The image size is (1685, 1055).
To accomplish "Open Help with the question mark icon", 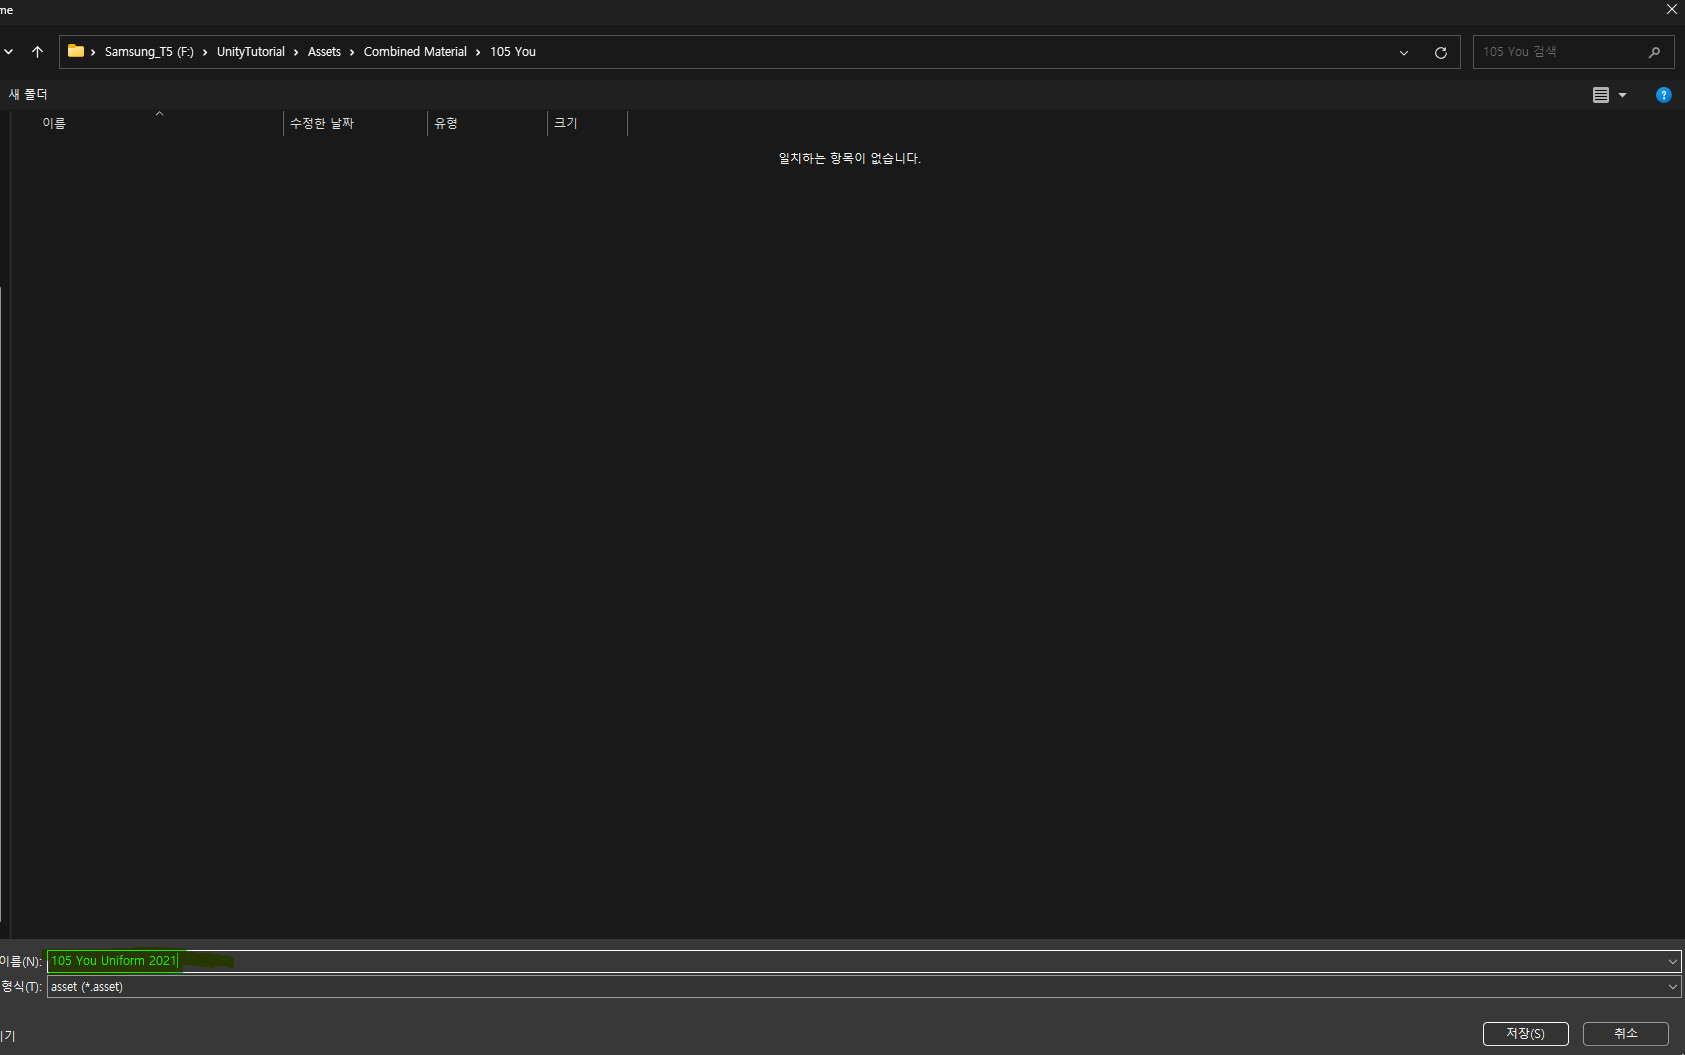I will (x=1663, y=94).
